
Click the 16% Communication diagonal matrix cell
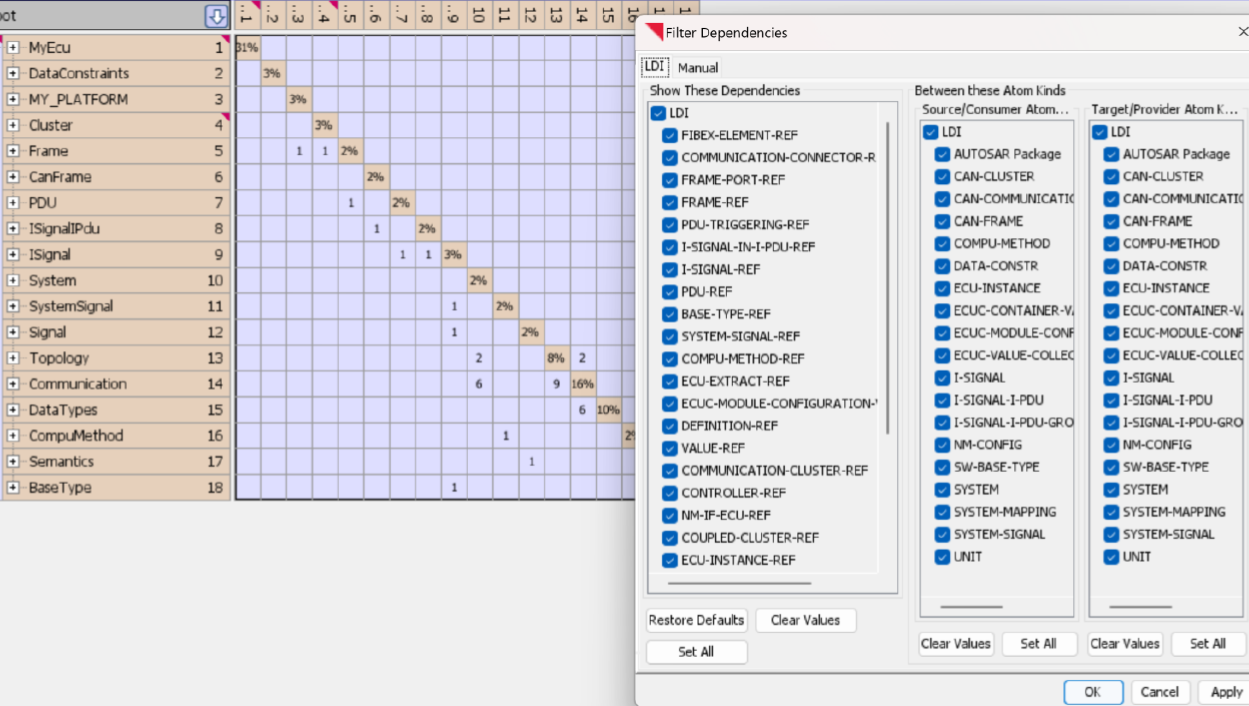click(x=583, y=384)
